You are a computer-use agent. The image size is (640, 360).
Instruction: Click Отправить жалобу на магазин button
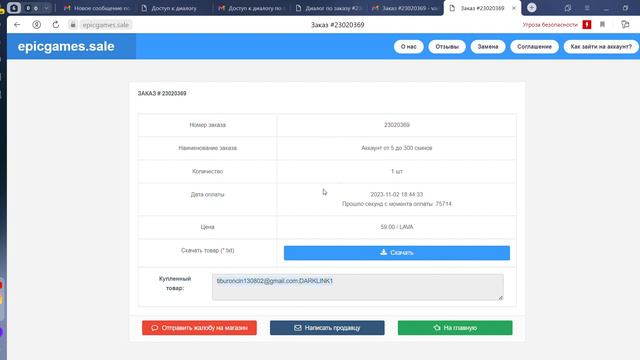pos(199,328)
